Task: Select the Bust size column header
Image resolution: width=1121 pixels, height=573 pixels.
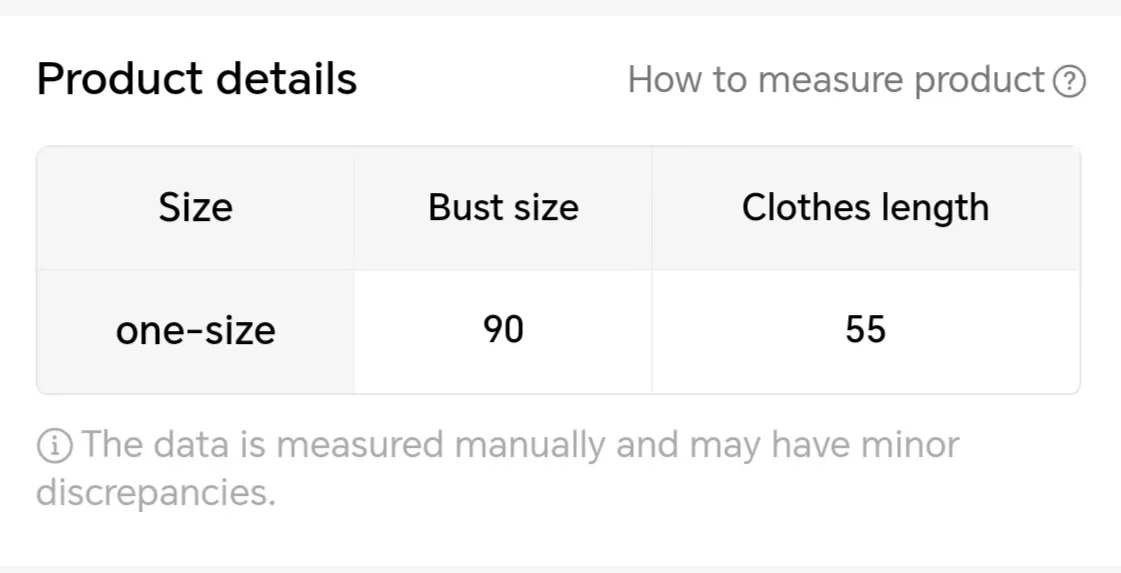Action: pos(503,208)
